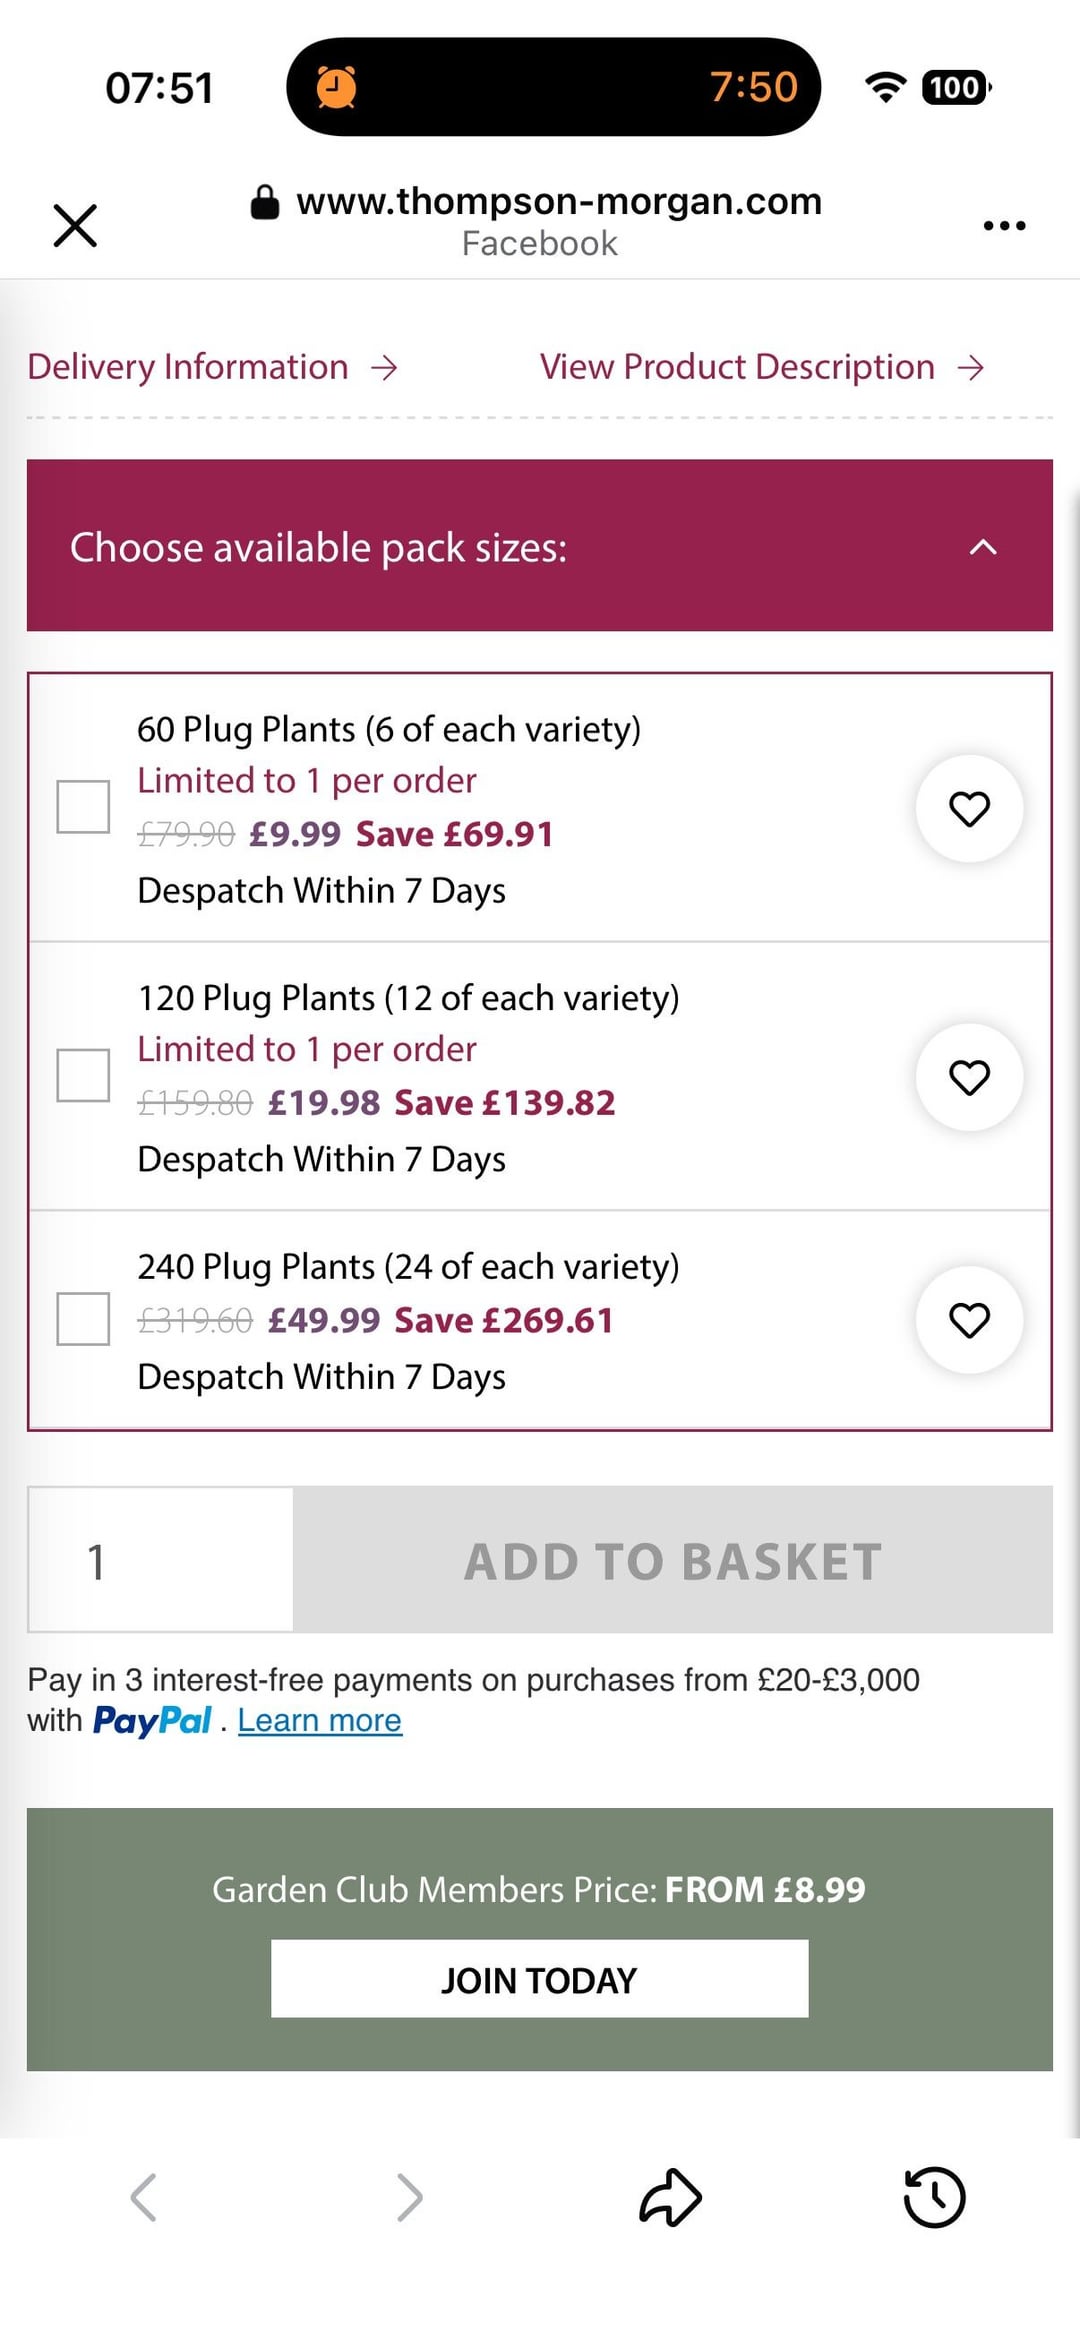The width and height of the screenshot is (1080, 2348).
Task: Go back with the left chevron
Action: click(144, 2197)
